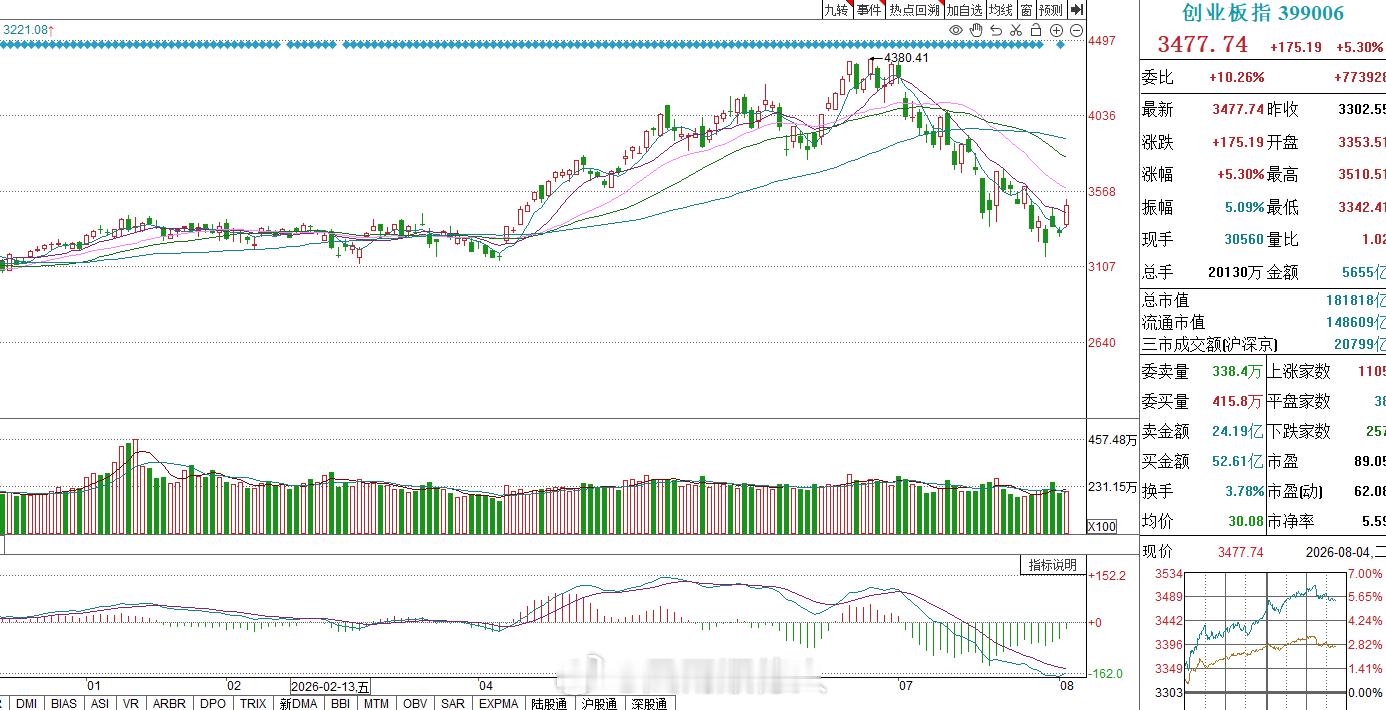Viewport: 1386px width, 710px height.
Task: Click the 加自选 button
Action: (964, 10)
